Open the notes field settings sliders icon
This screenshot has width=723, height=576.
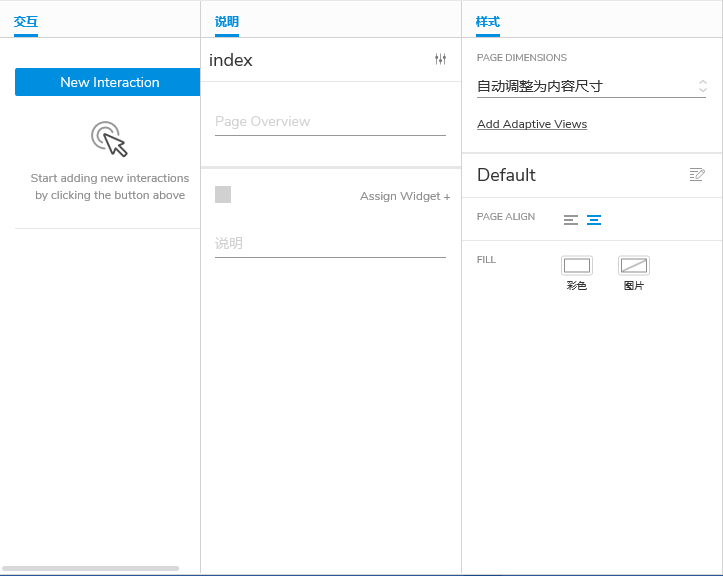440,60
